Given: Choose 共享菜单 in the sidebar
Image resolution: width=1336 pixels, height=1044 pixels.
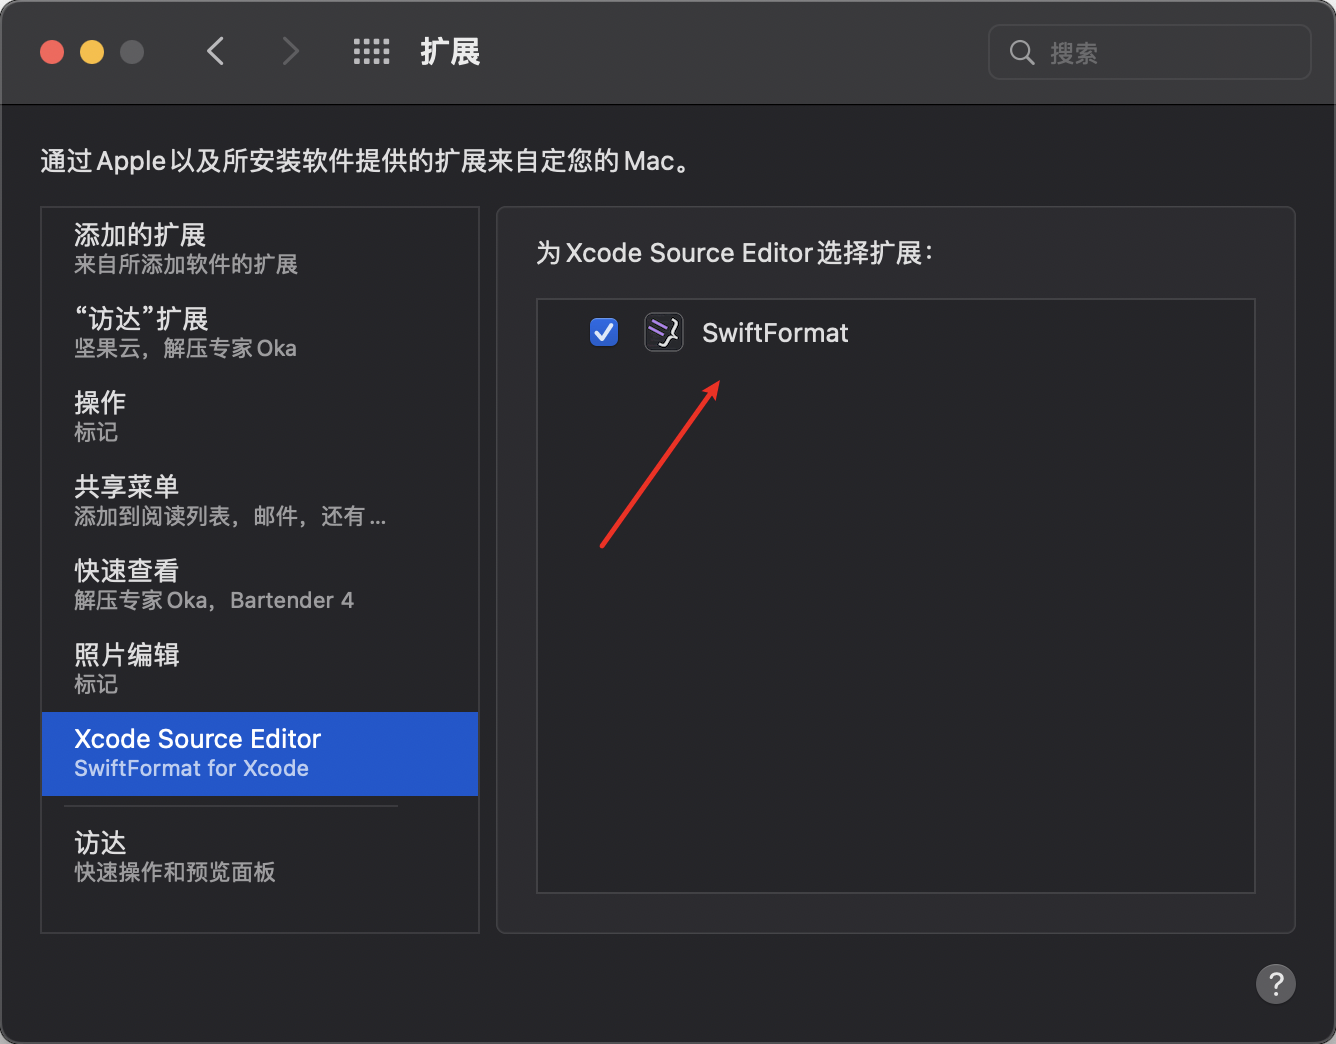Looking at the screenshot, I should click(260, 501).
